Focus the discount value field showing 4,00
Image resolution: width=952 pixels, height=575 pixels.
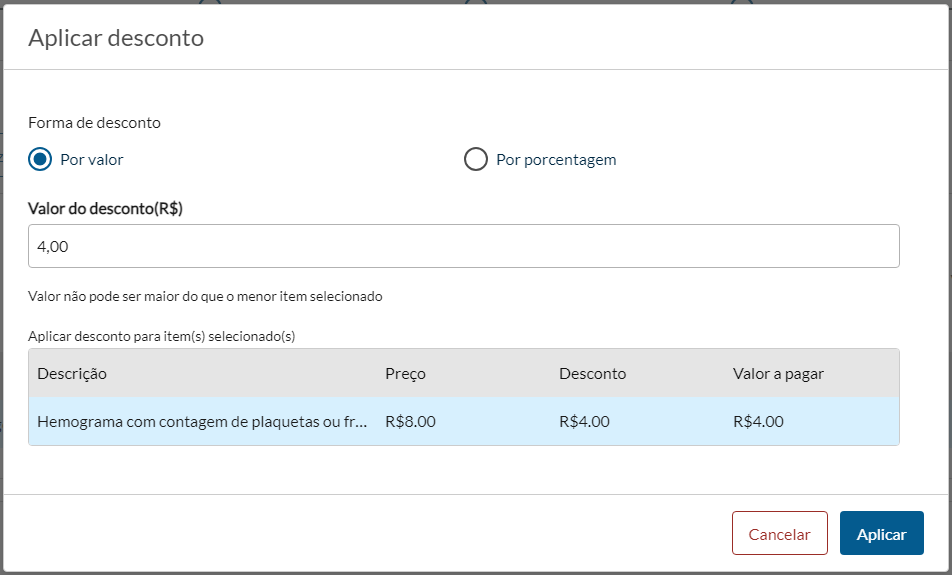pos(463,246)
